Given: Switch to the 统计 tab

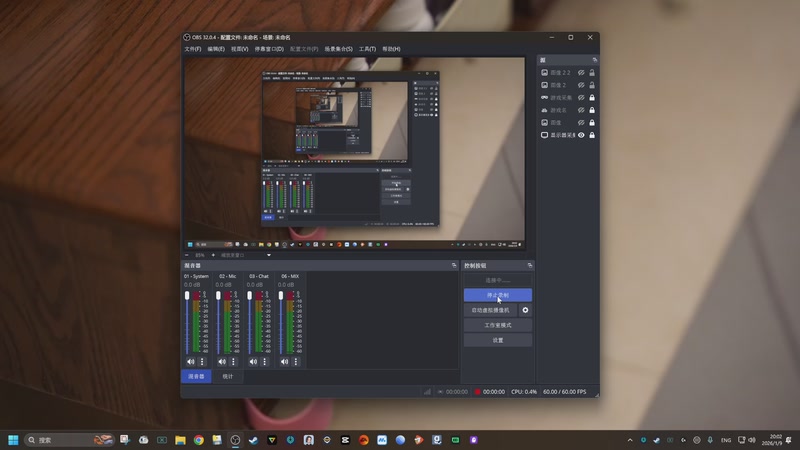Looking at the screenshot, I should tap(228, 377).
